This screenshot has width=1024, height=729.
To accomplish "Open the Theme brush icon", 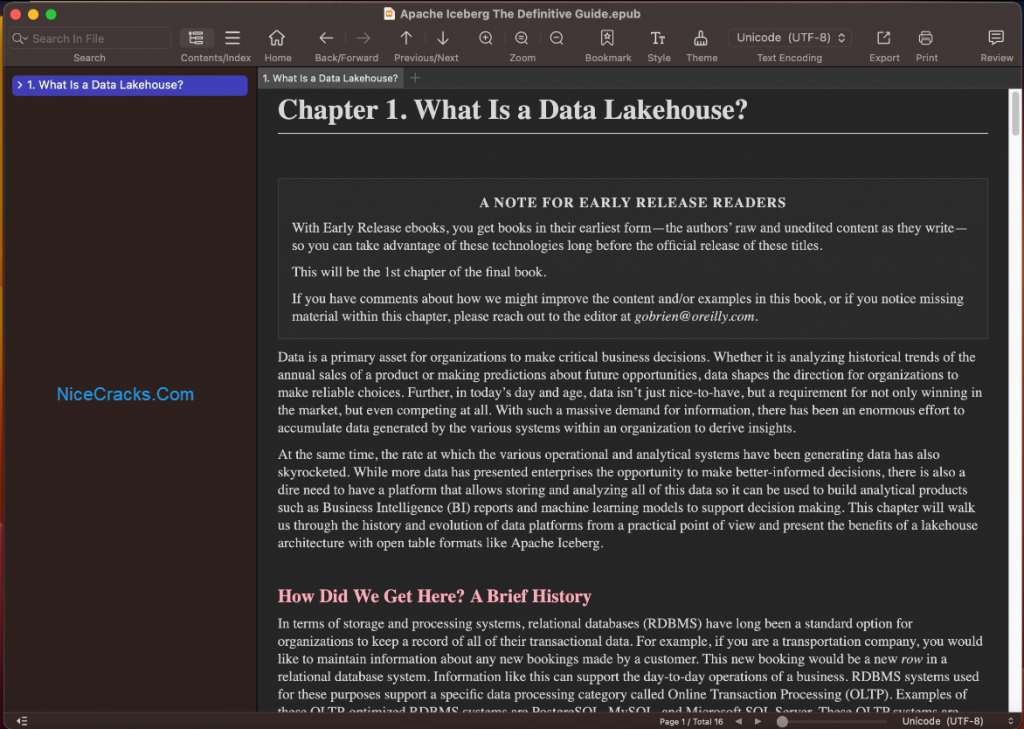I will 701,38.
